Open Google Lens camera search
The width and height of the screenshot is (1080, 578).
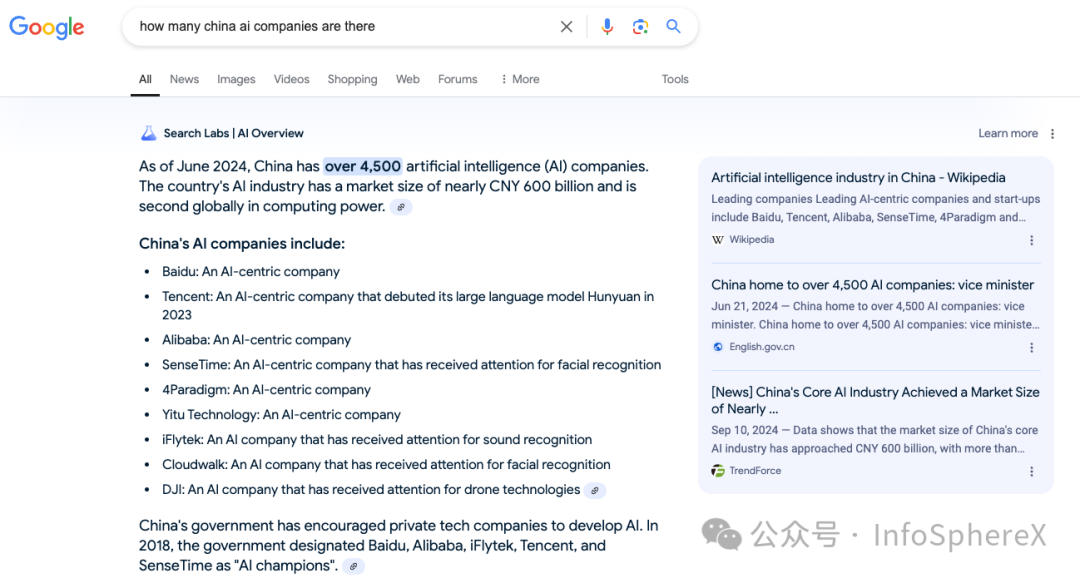point(640,26)
